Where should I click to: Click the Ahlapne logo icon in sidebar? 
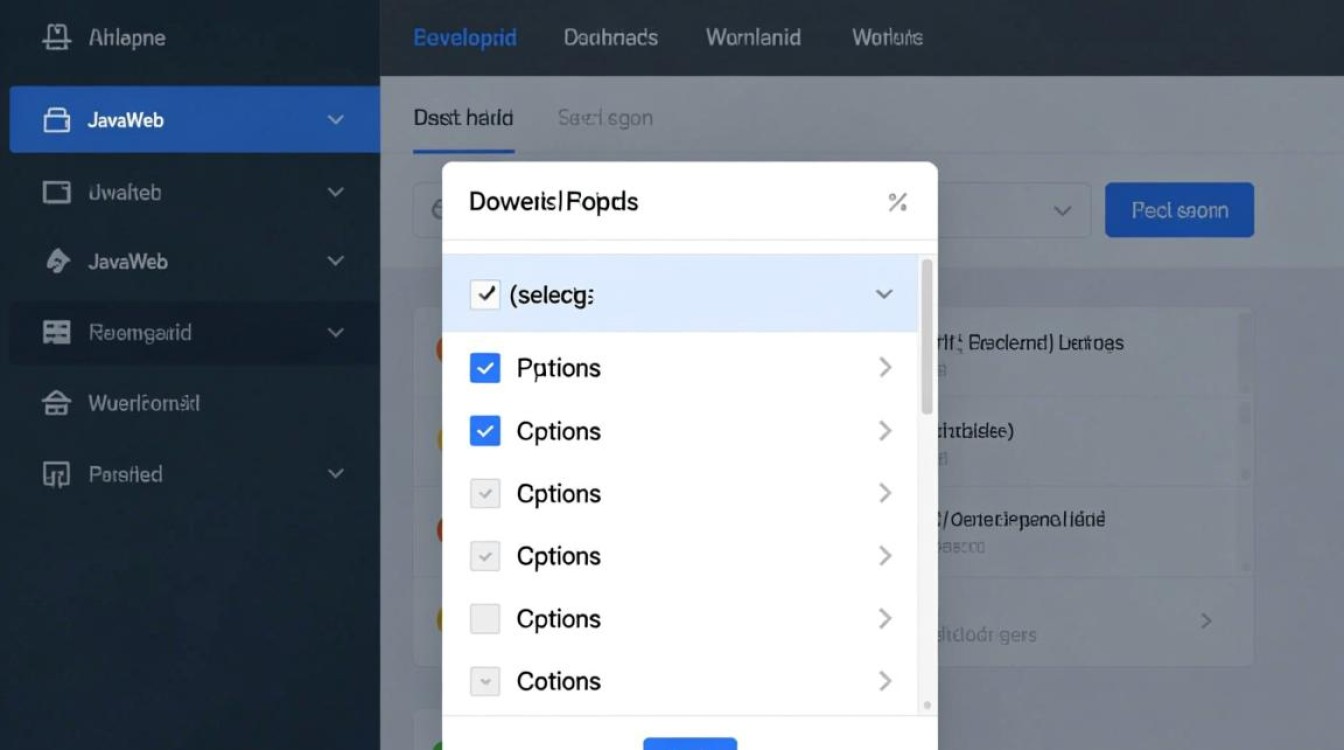(x=57, y=38)
